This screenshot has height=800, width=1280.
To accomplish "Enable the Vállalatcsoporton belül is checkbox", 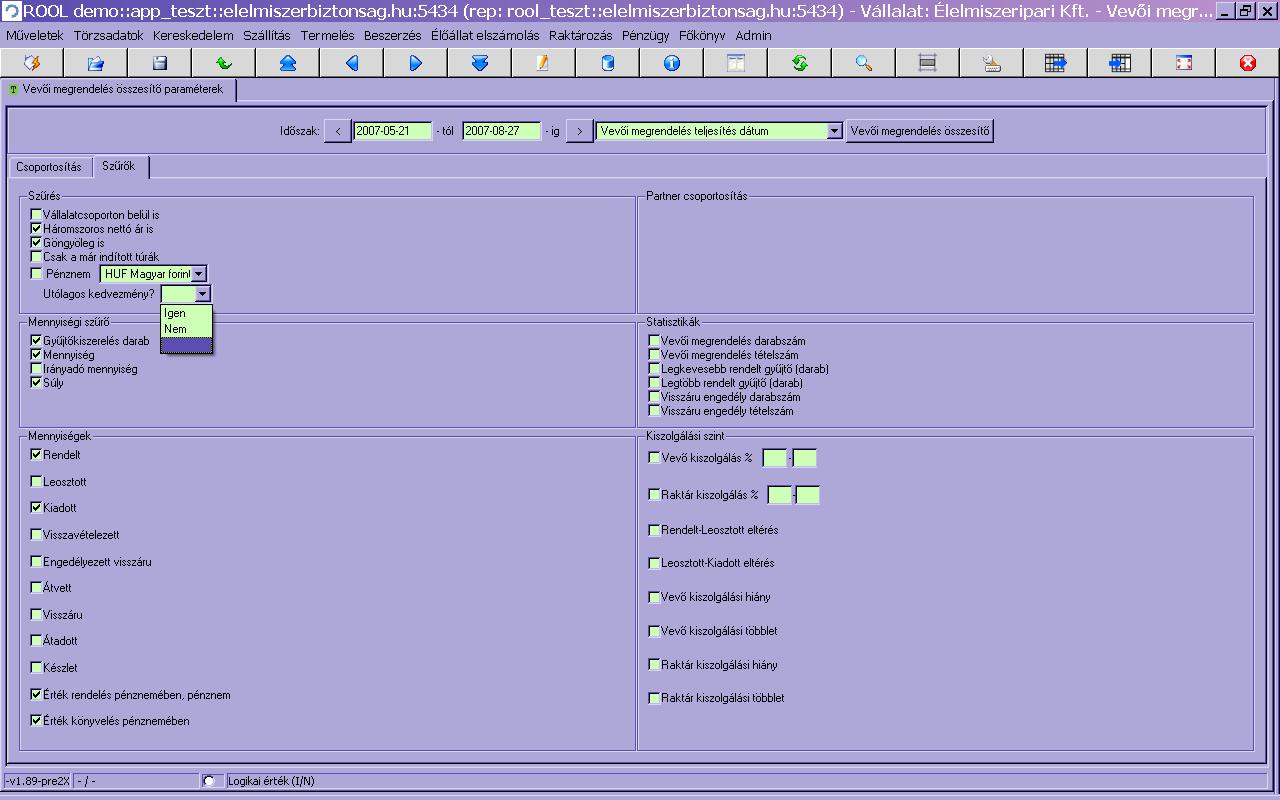I will tap(37, 215).
